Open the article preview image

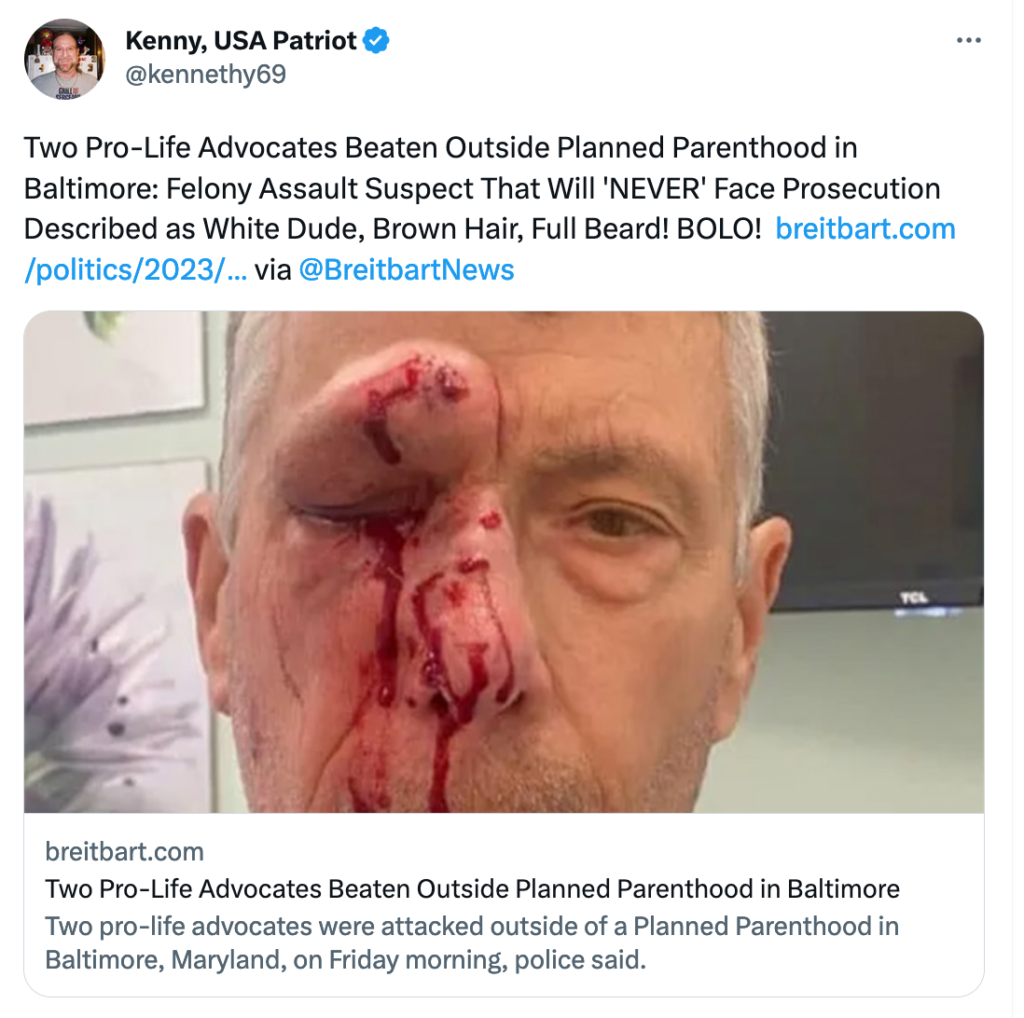click(x=503, y=561)
